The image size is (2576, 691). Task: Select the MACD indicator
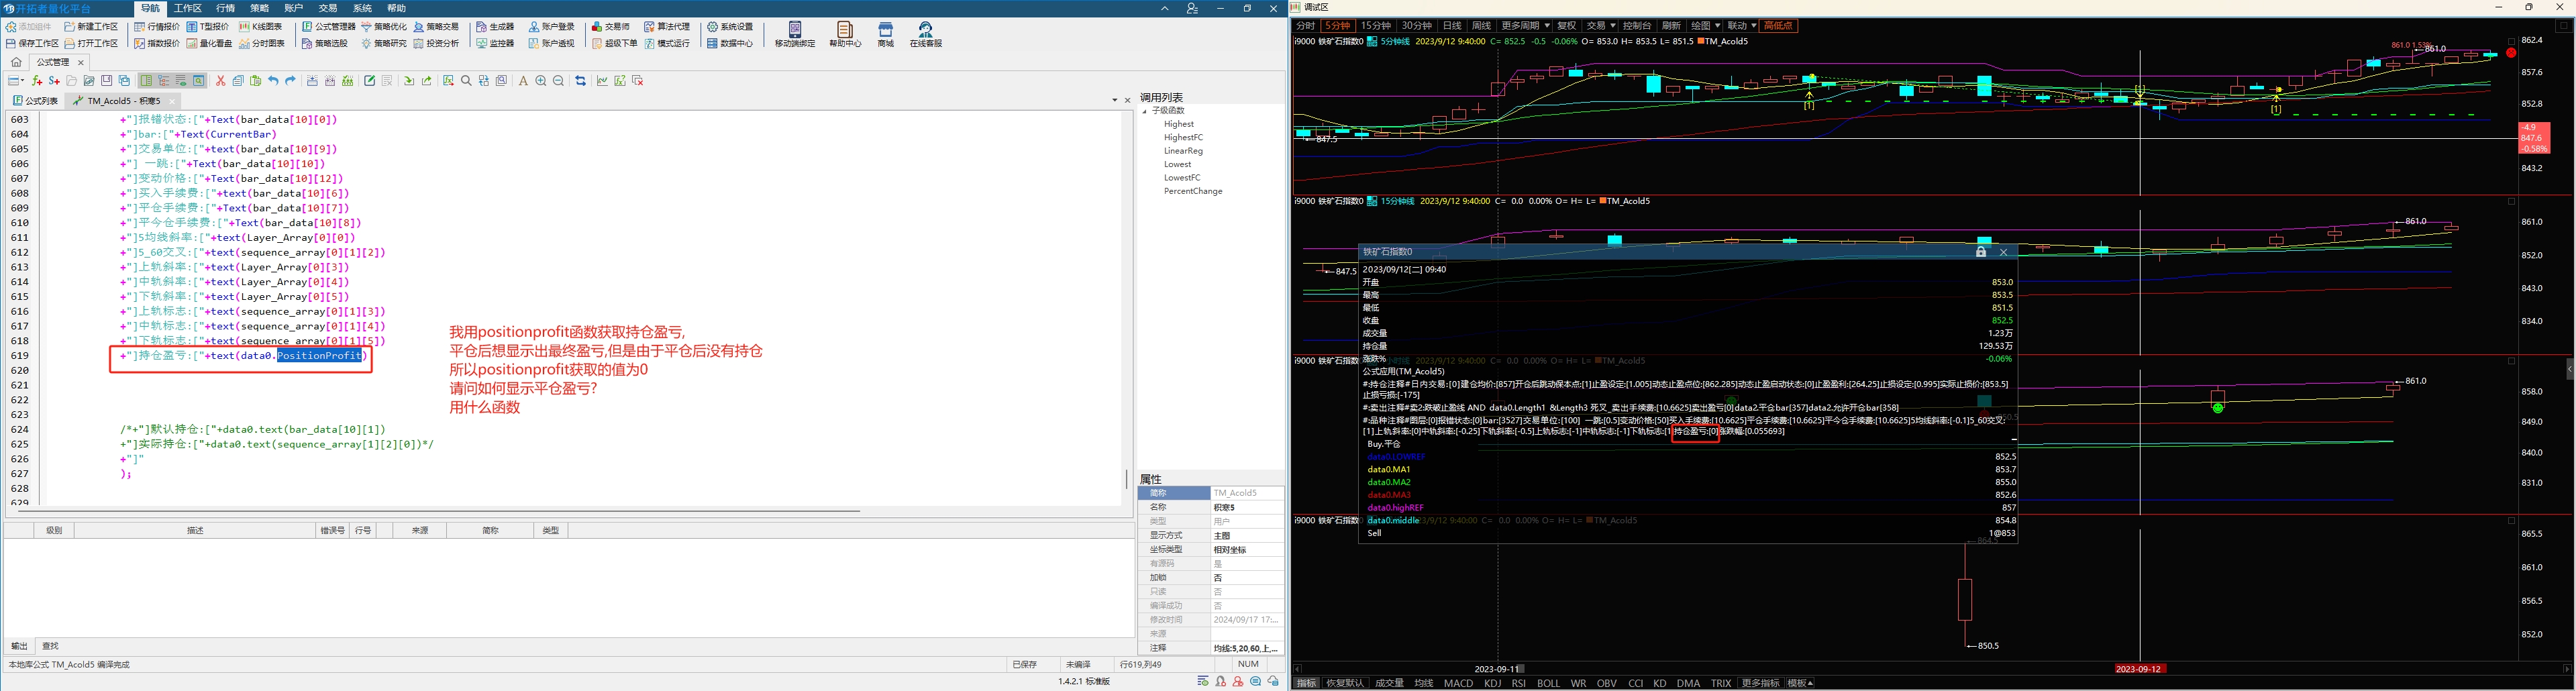tap(1458, 683)
